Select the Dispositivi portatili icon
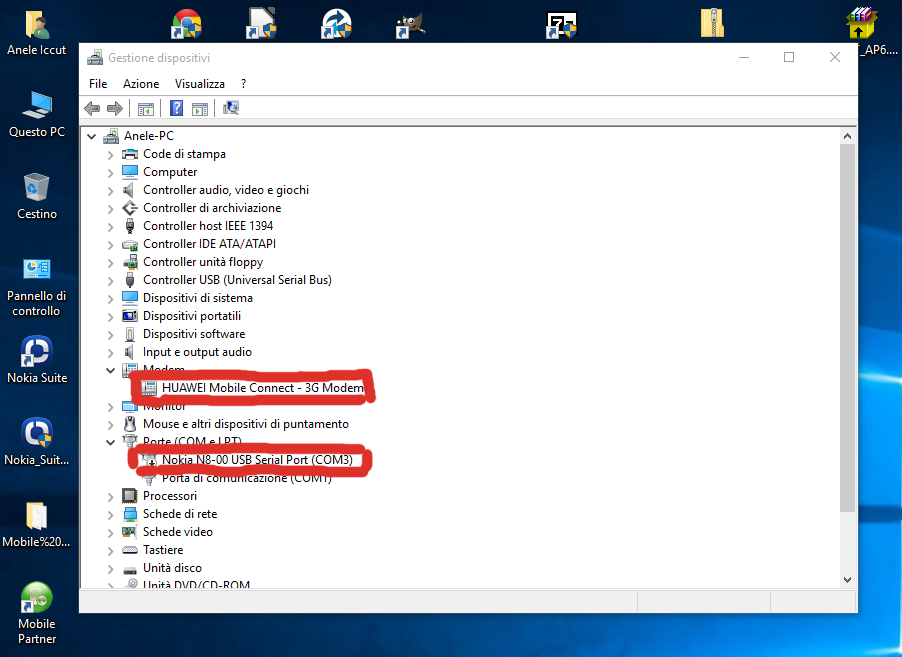902x657 pixels. pos(130,316)
